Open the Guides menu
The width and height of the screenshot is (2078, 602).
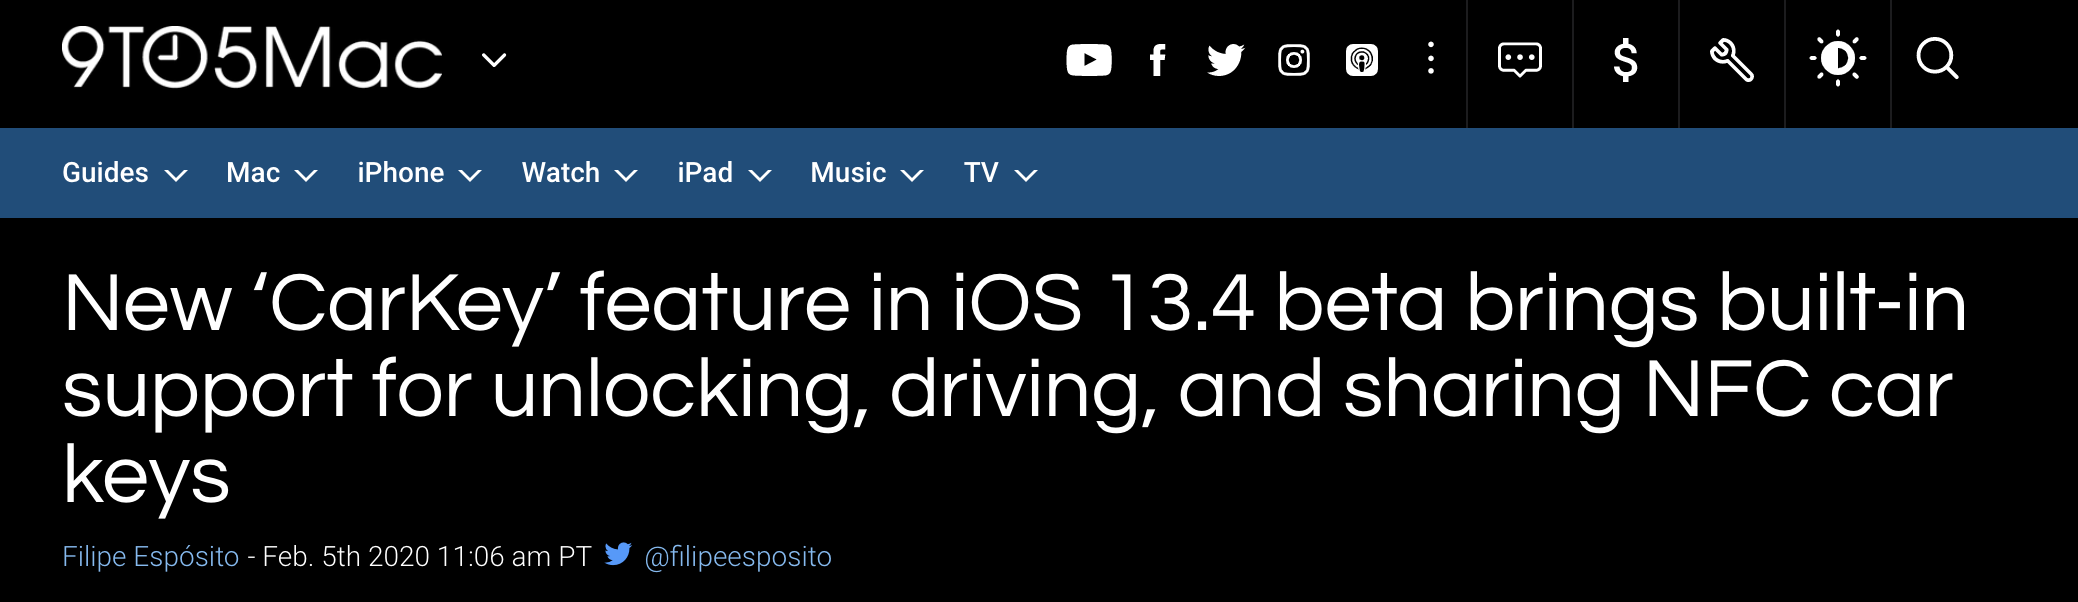point(105,173)
